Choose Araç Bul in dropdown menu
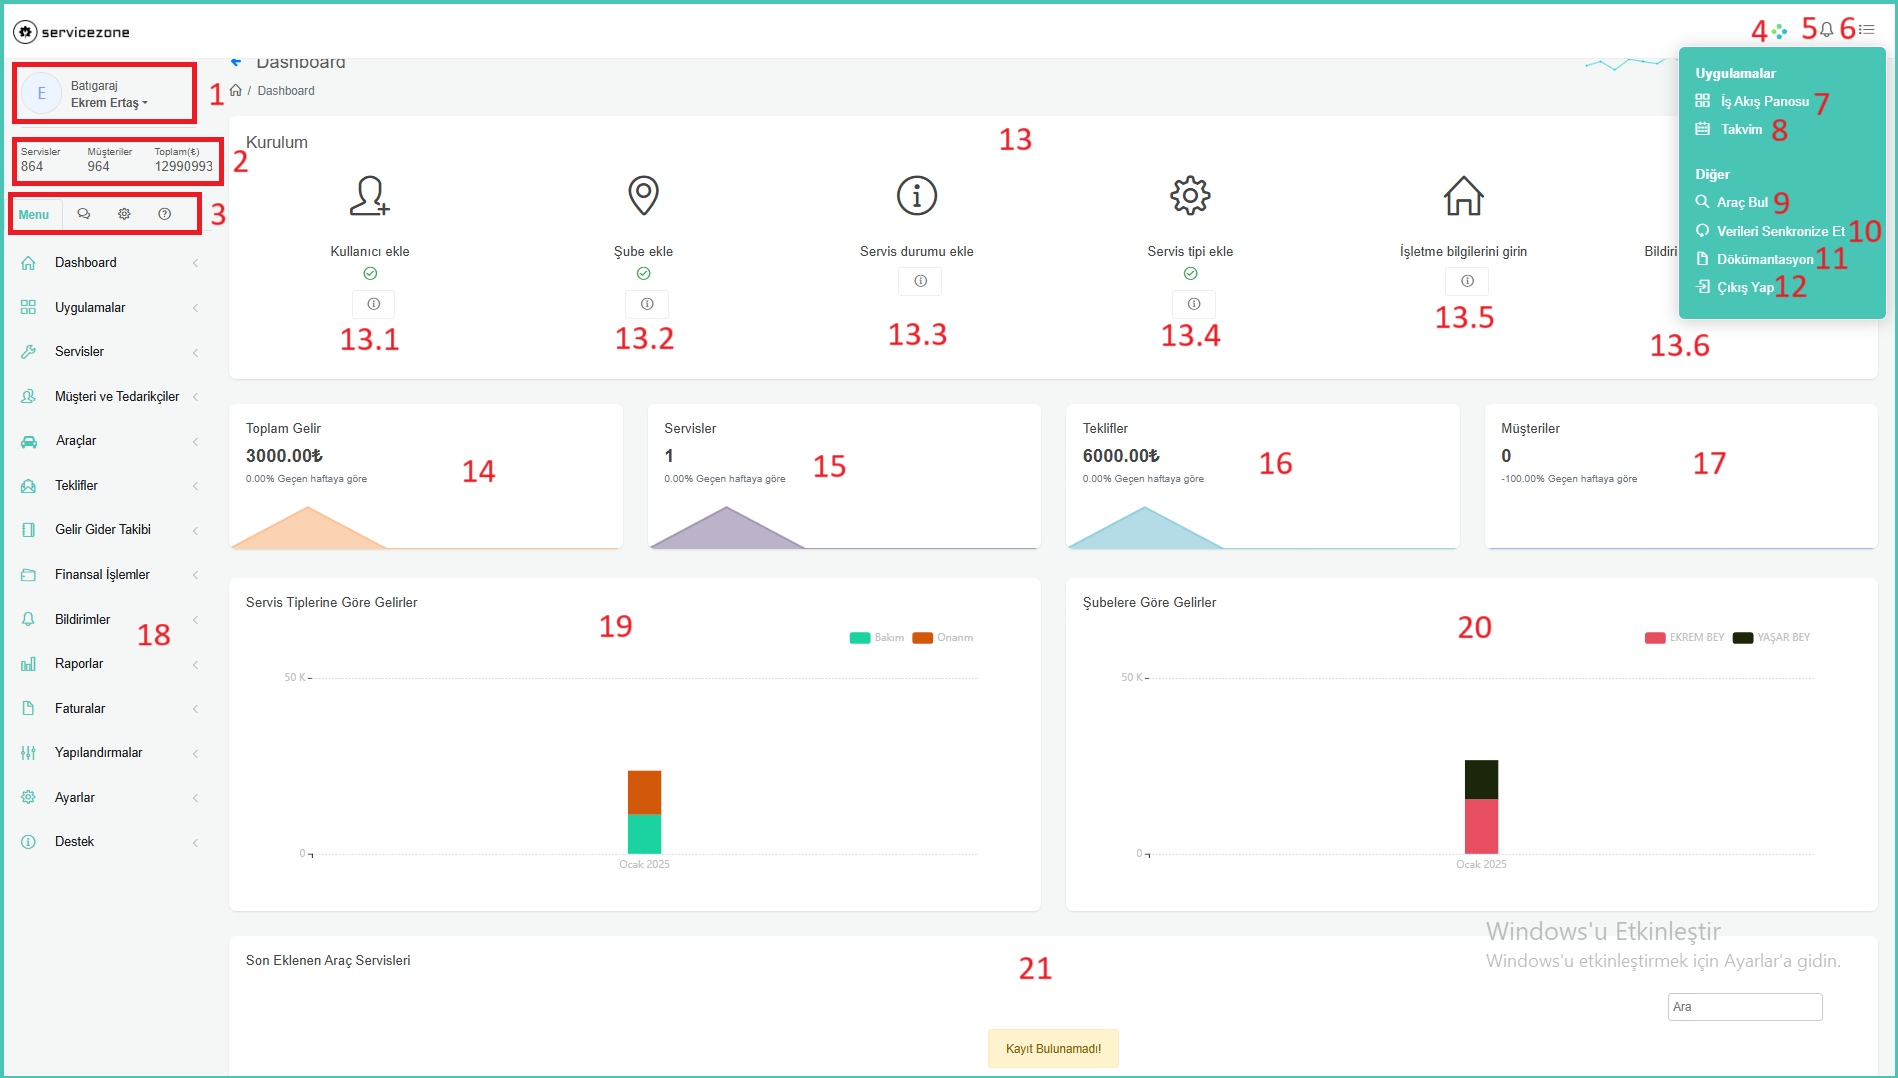Image resolution: width=1898 pixels, height=1078 pixels. coord(1732,203)
